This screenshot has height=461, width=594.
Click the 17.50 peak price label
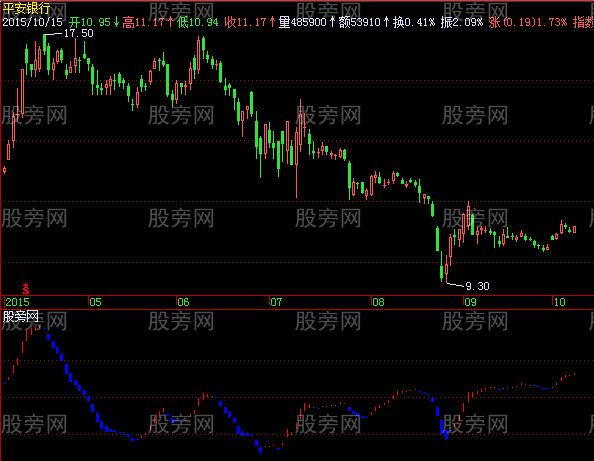point(78,33)
